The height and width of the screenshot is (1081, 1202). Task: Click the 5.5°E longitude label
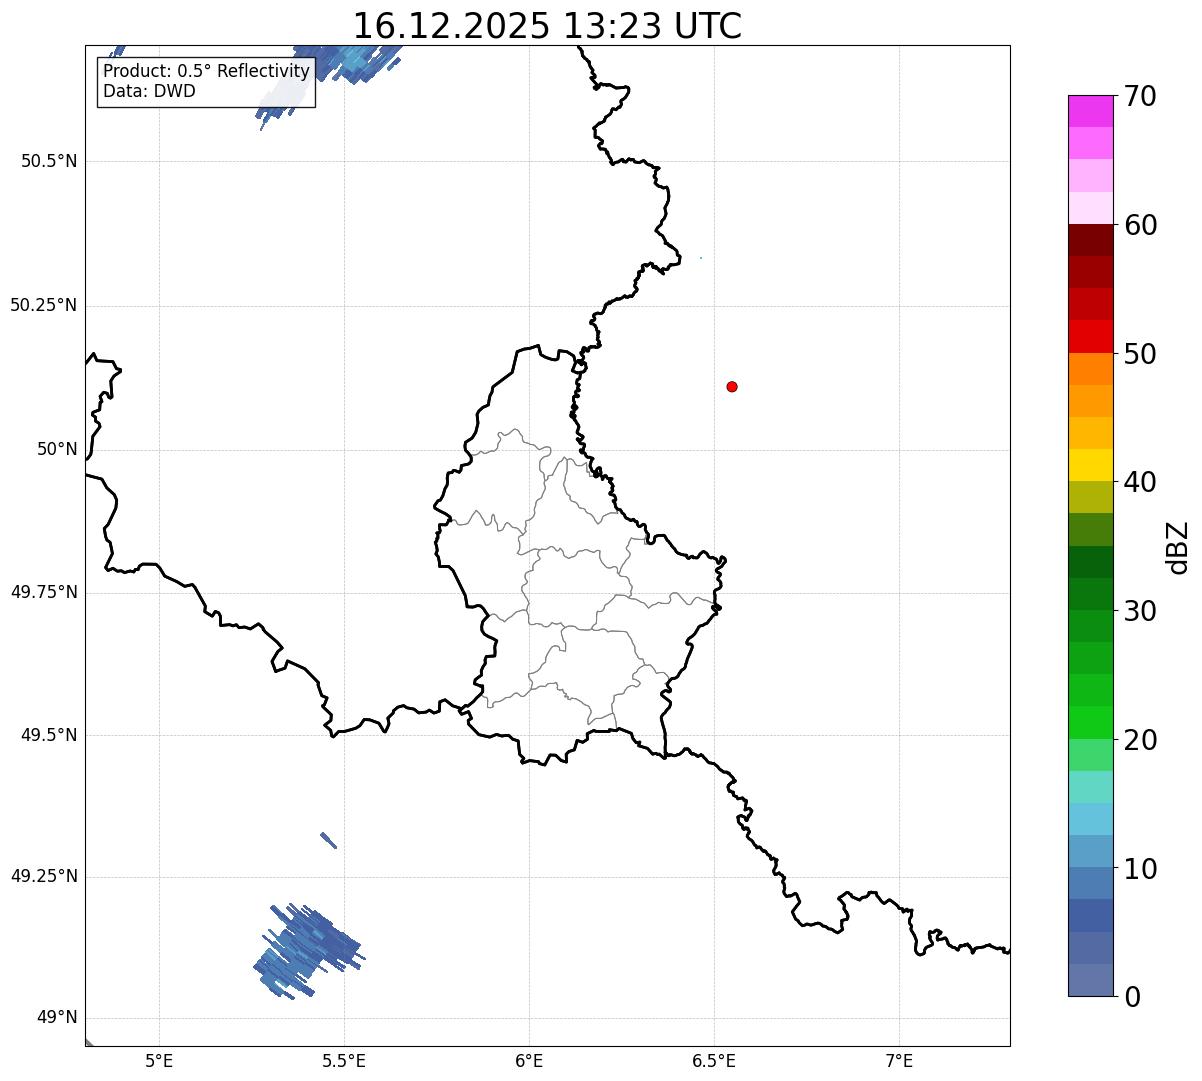[344, 1061]
